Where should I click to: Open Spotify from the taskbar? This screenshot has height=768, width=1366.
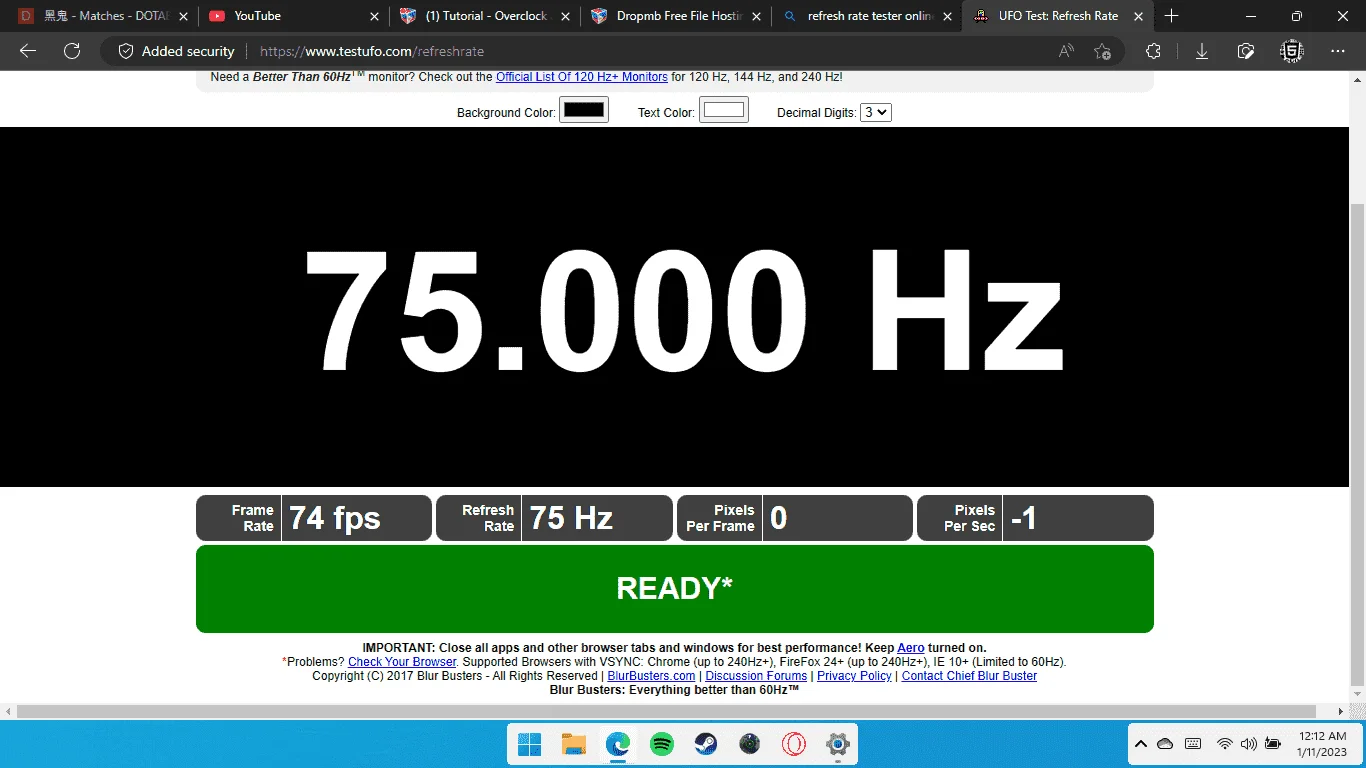pos(662,744)
